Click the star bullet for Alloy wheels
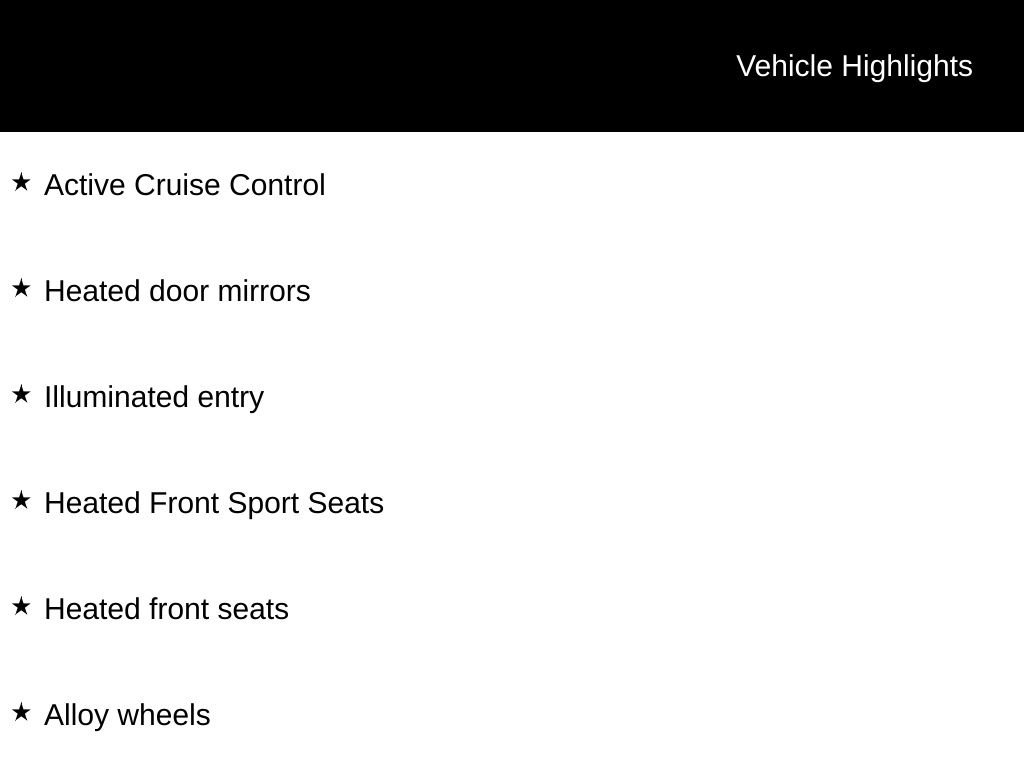The height and width of the screenshot is (768, 1024). [x=21, y=713]
